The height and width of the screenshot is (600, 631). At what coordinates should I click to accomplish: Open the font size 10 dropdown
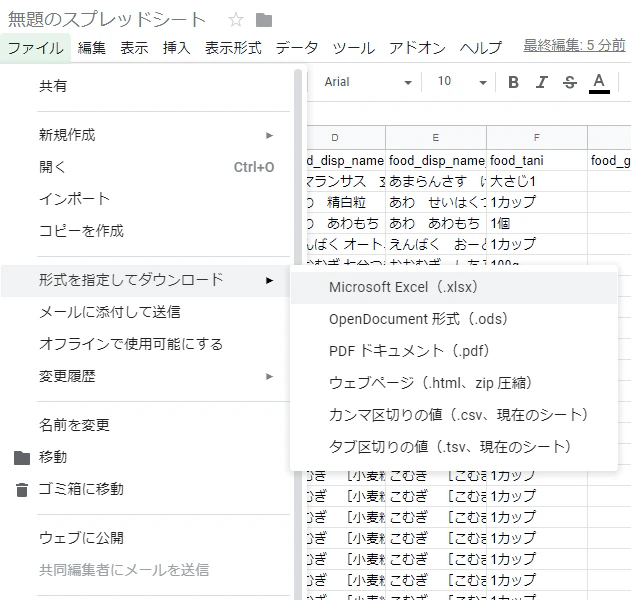click(x=462, y=82)
